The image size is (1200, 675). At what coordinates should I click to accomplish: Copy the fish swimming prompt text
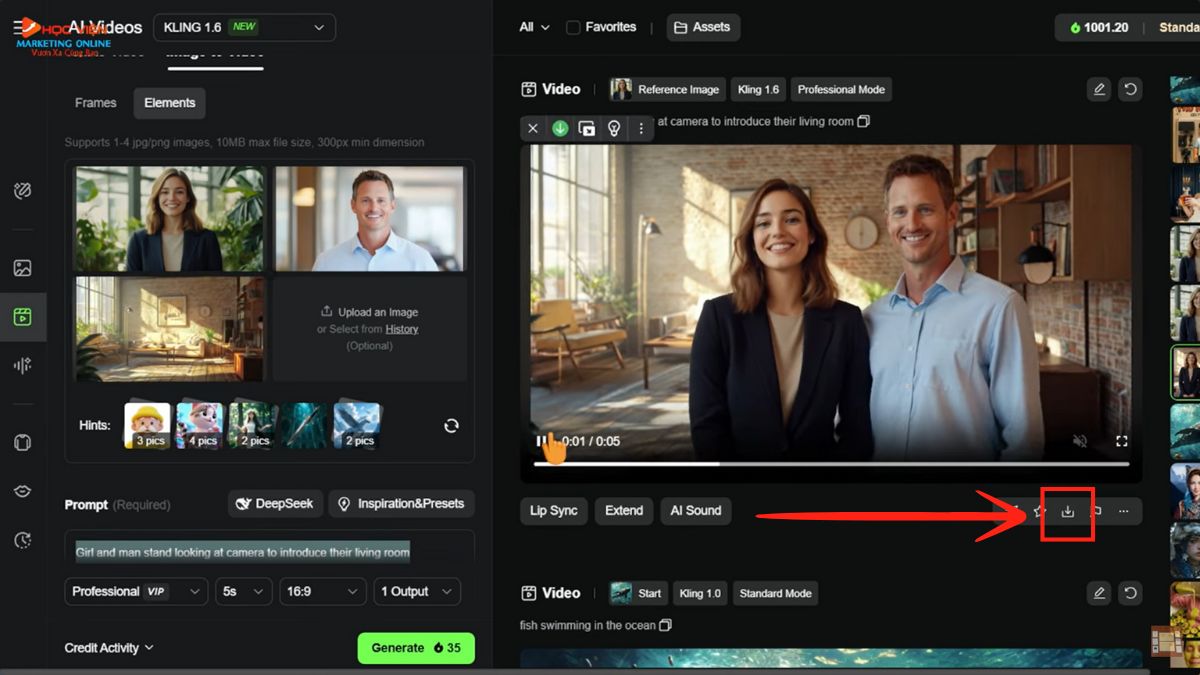[x=666, y=626]
